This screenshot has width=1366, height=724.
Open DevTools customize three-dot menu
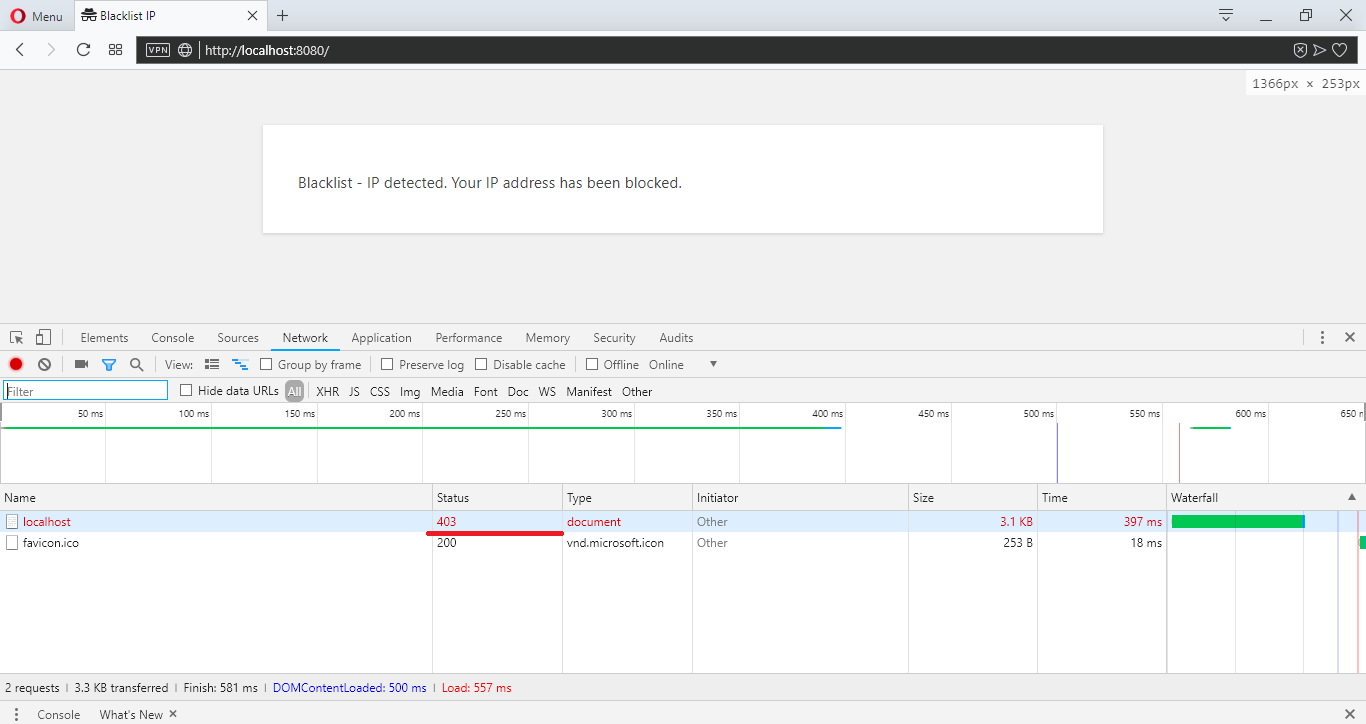(x=1322, y=338)
